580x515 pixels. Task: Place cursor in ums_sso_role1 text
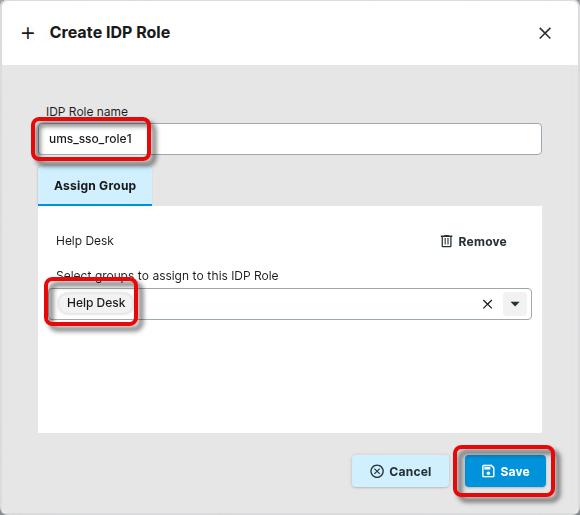click(x=91, y=139)
